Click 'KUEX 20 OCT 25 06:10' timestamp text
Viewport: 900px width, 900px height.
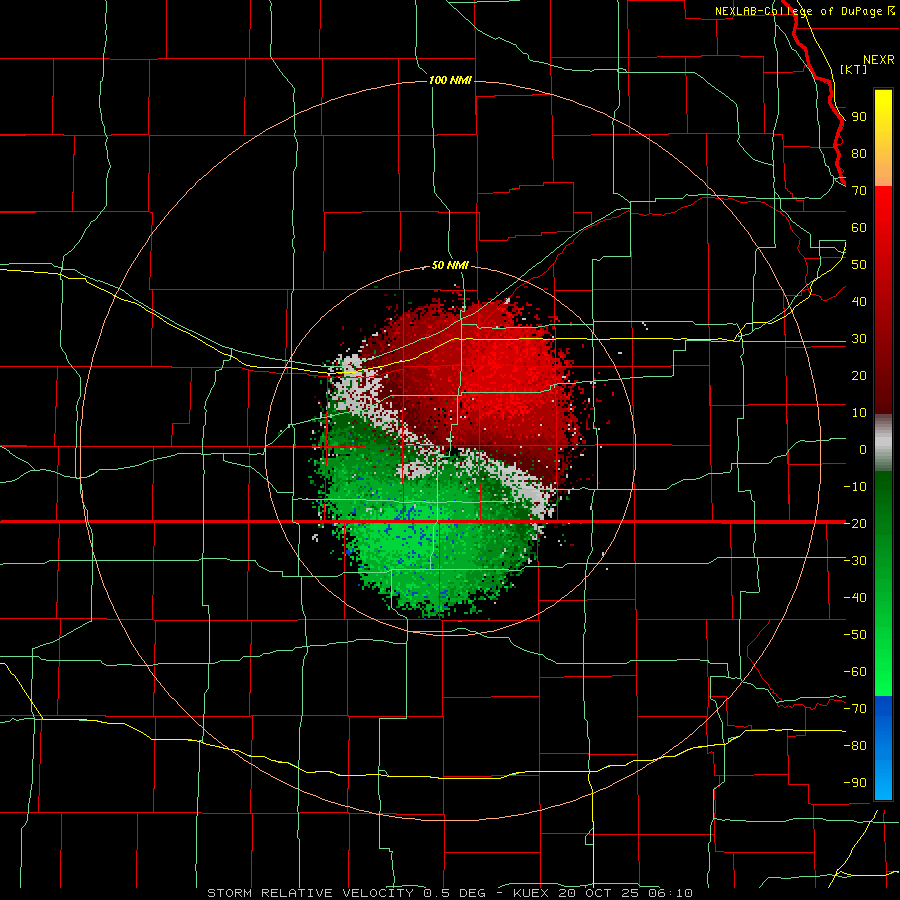click(x=603, y=893)
